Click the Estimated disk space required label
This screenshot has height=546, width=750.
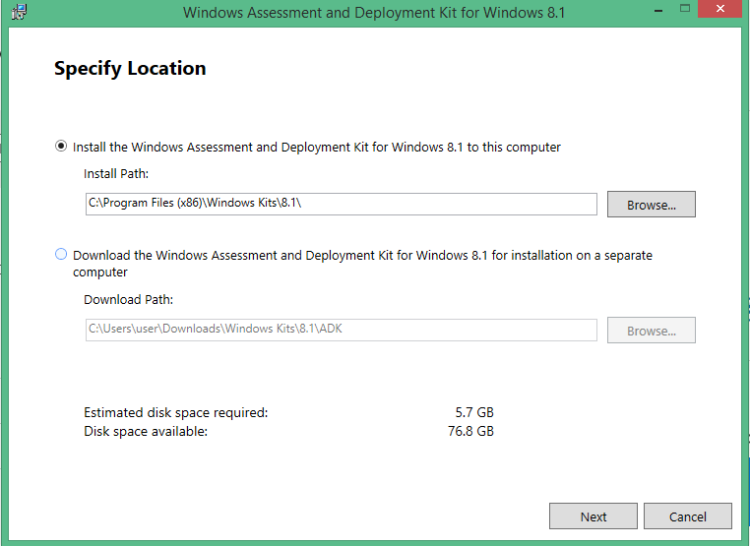pyautogui.click(x=176, y=412)
